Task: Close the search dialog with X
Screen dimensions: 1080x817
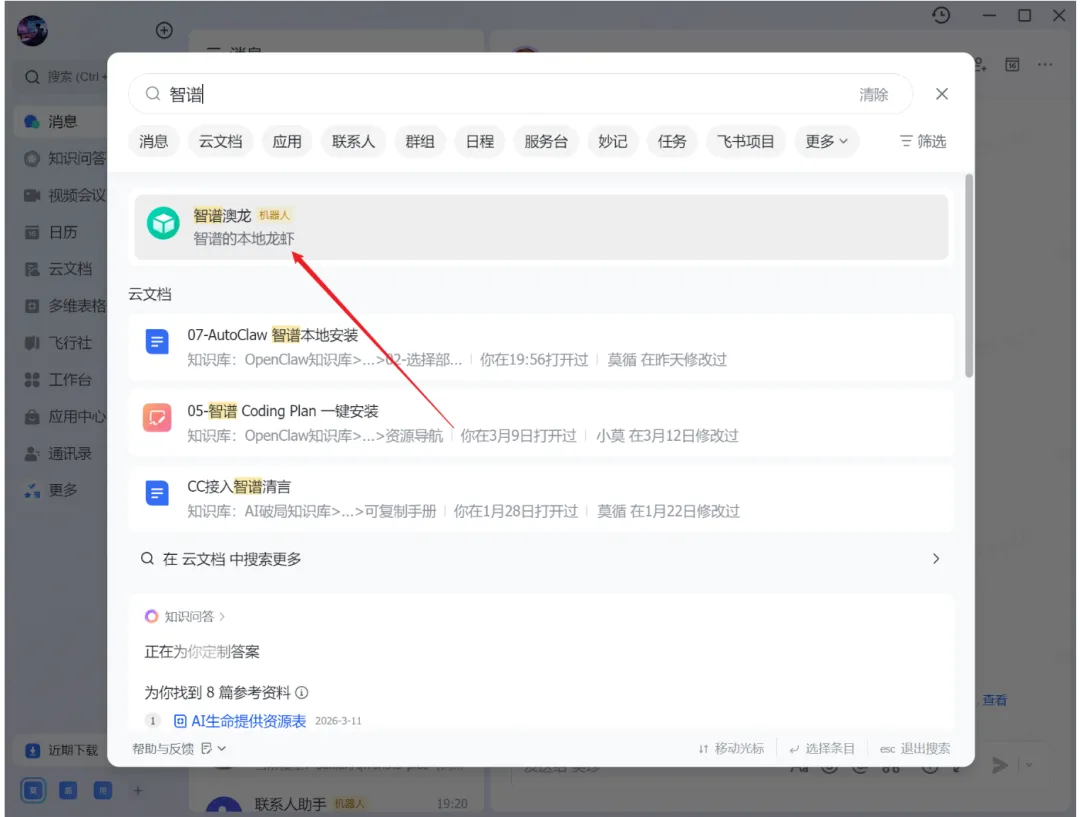Action: click(942, 94)
